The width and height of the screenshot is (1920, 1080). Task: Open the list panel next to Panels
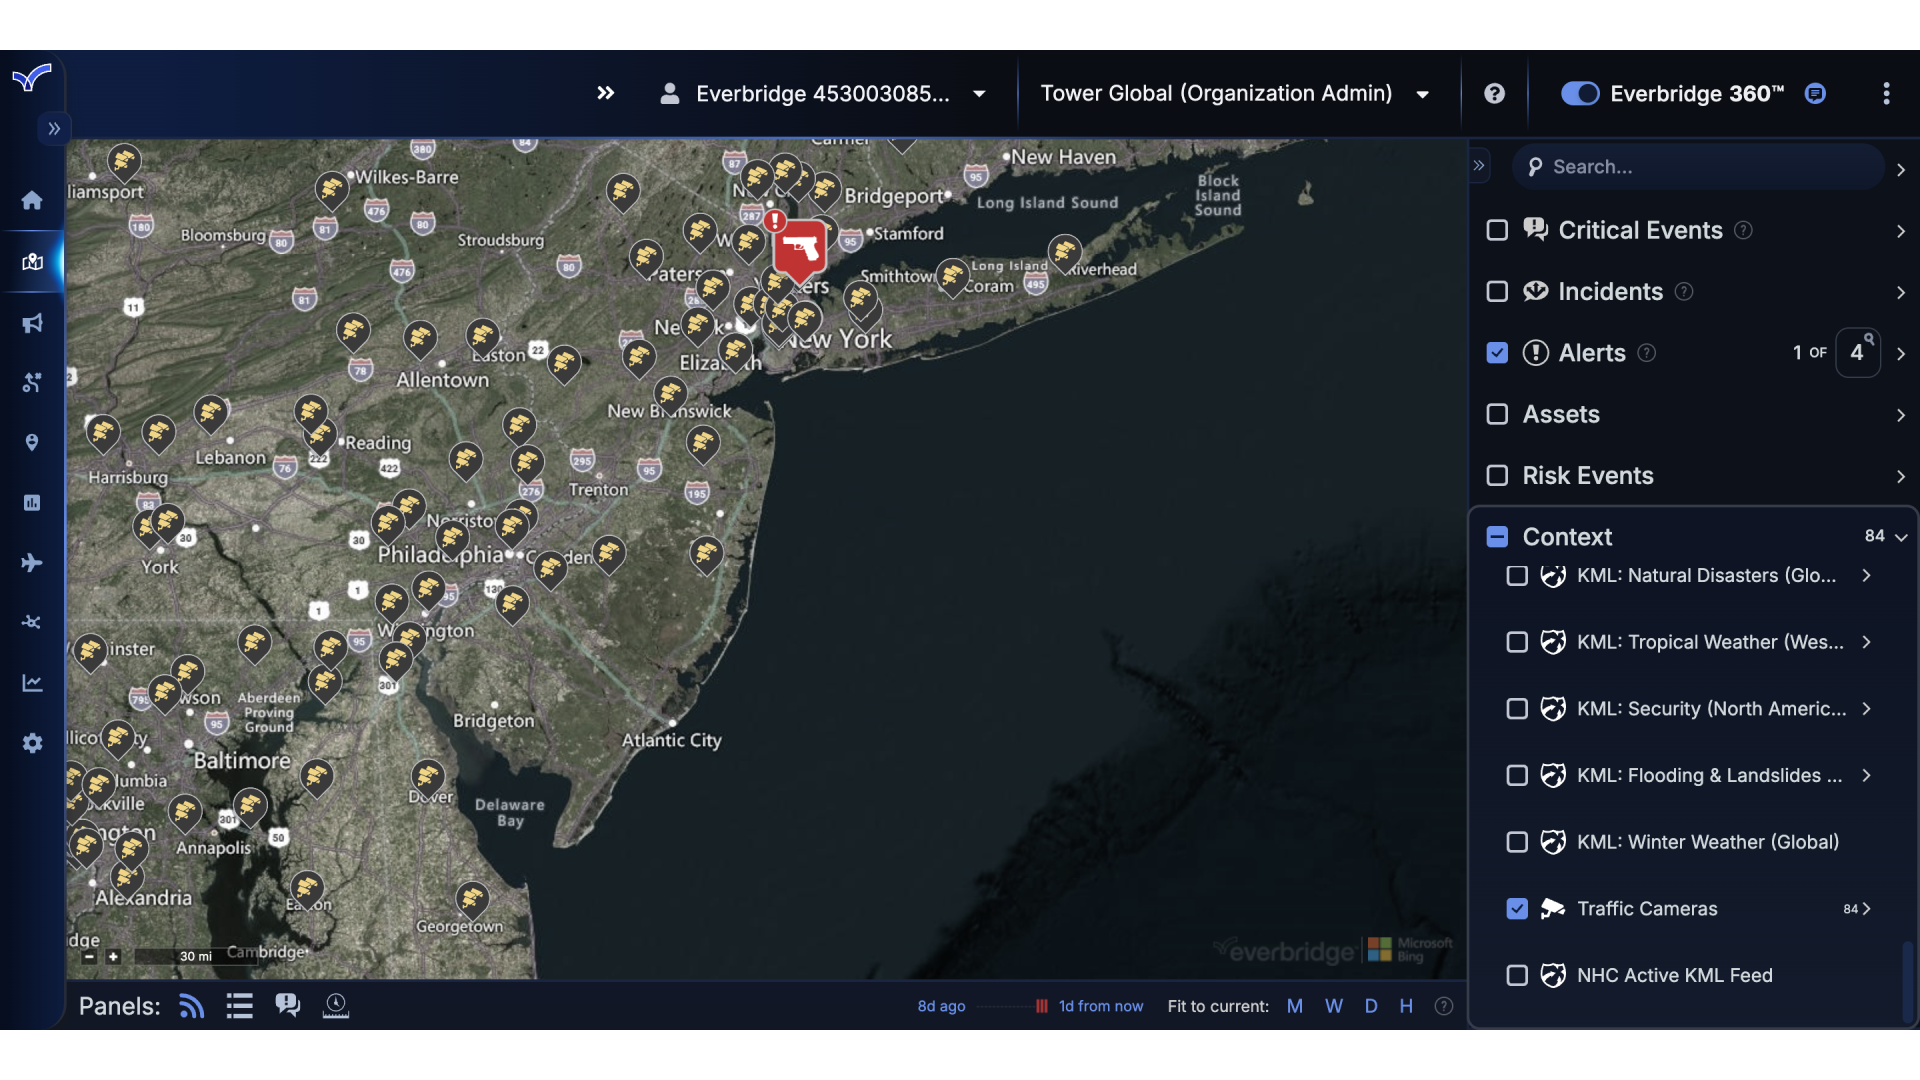[x=239, y=1006]
